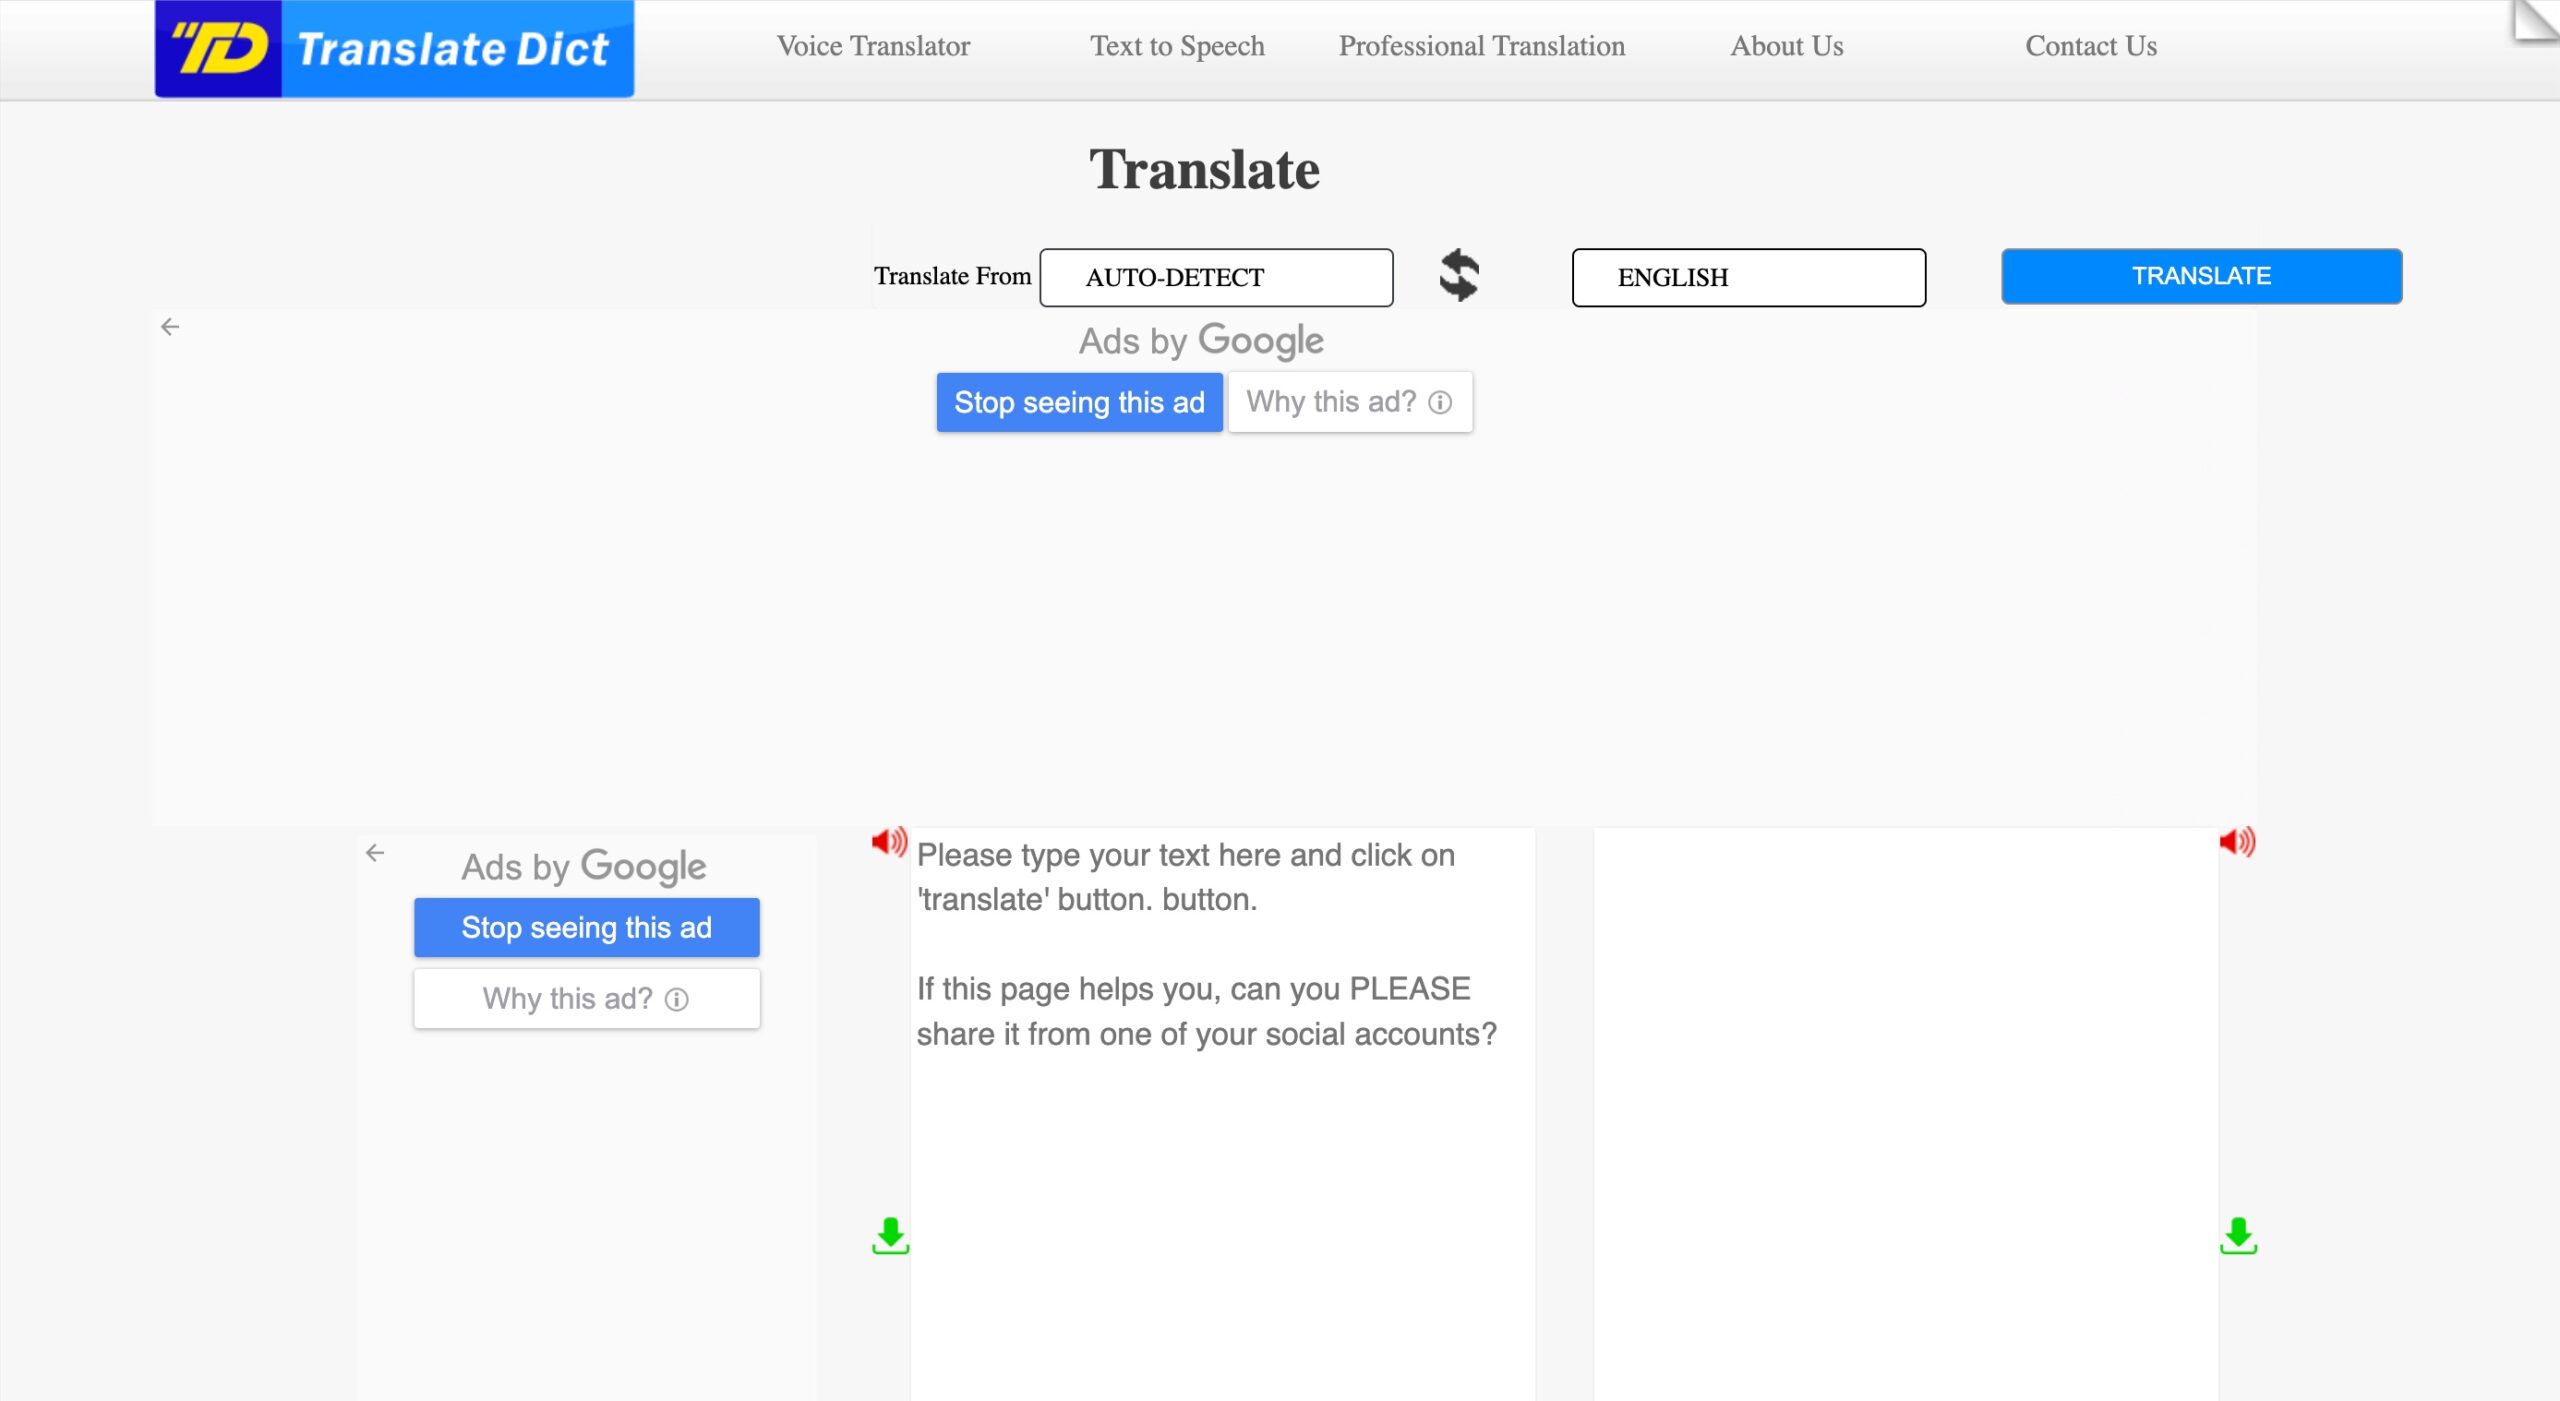Click back arrow in top ad banner
The height and width of the screenshot is (1401, 2560).
170,327
